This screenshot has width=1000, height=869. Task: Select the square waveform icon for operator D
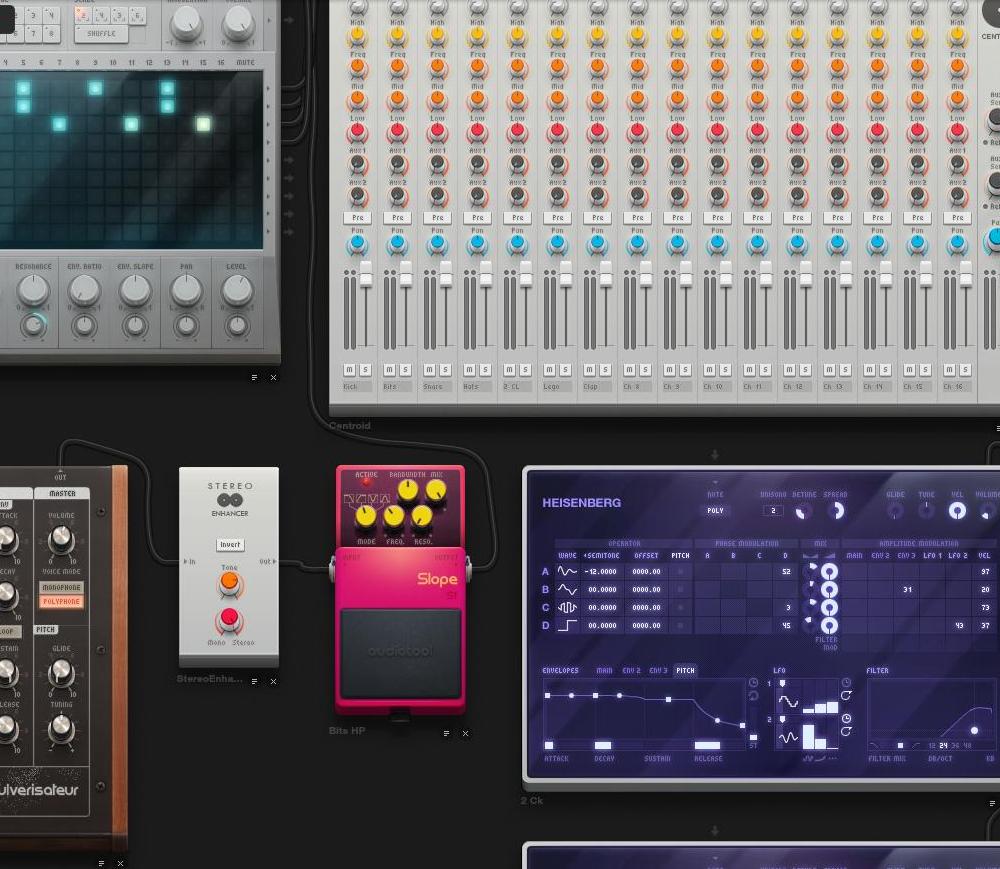point(567,624)
